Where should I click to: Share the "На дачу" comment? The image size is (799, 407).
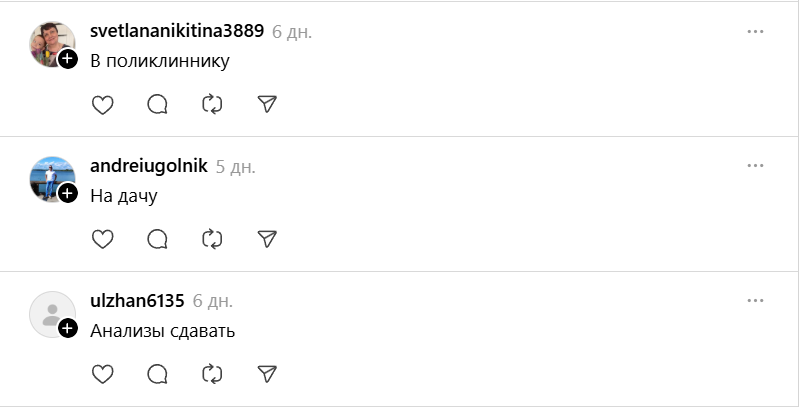[x=266, y=239]
